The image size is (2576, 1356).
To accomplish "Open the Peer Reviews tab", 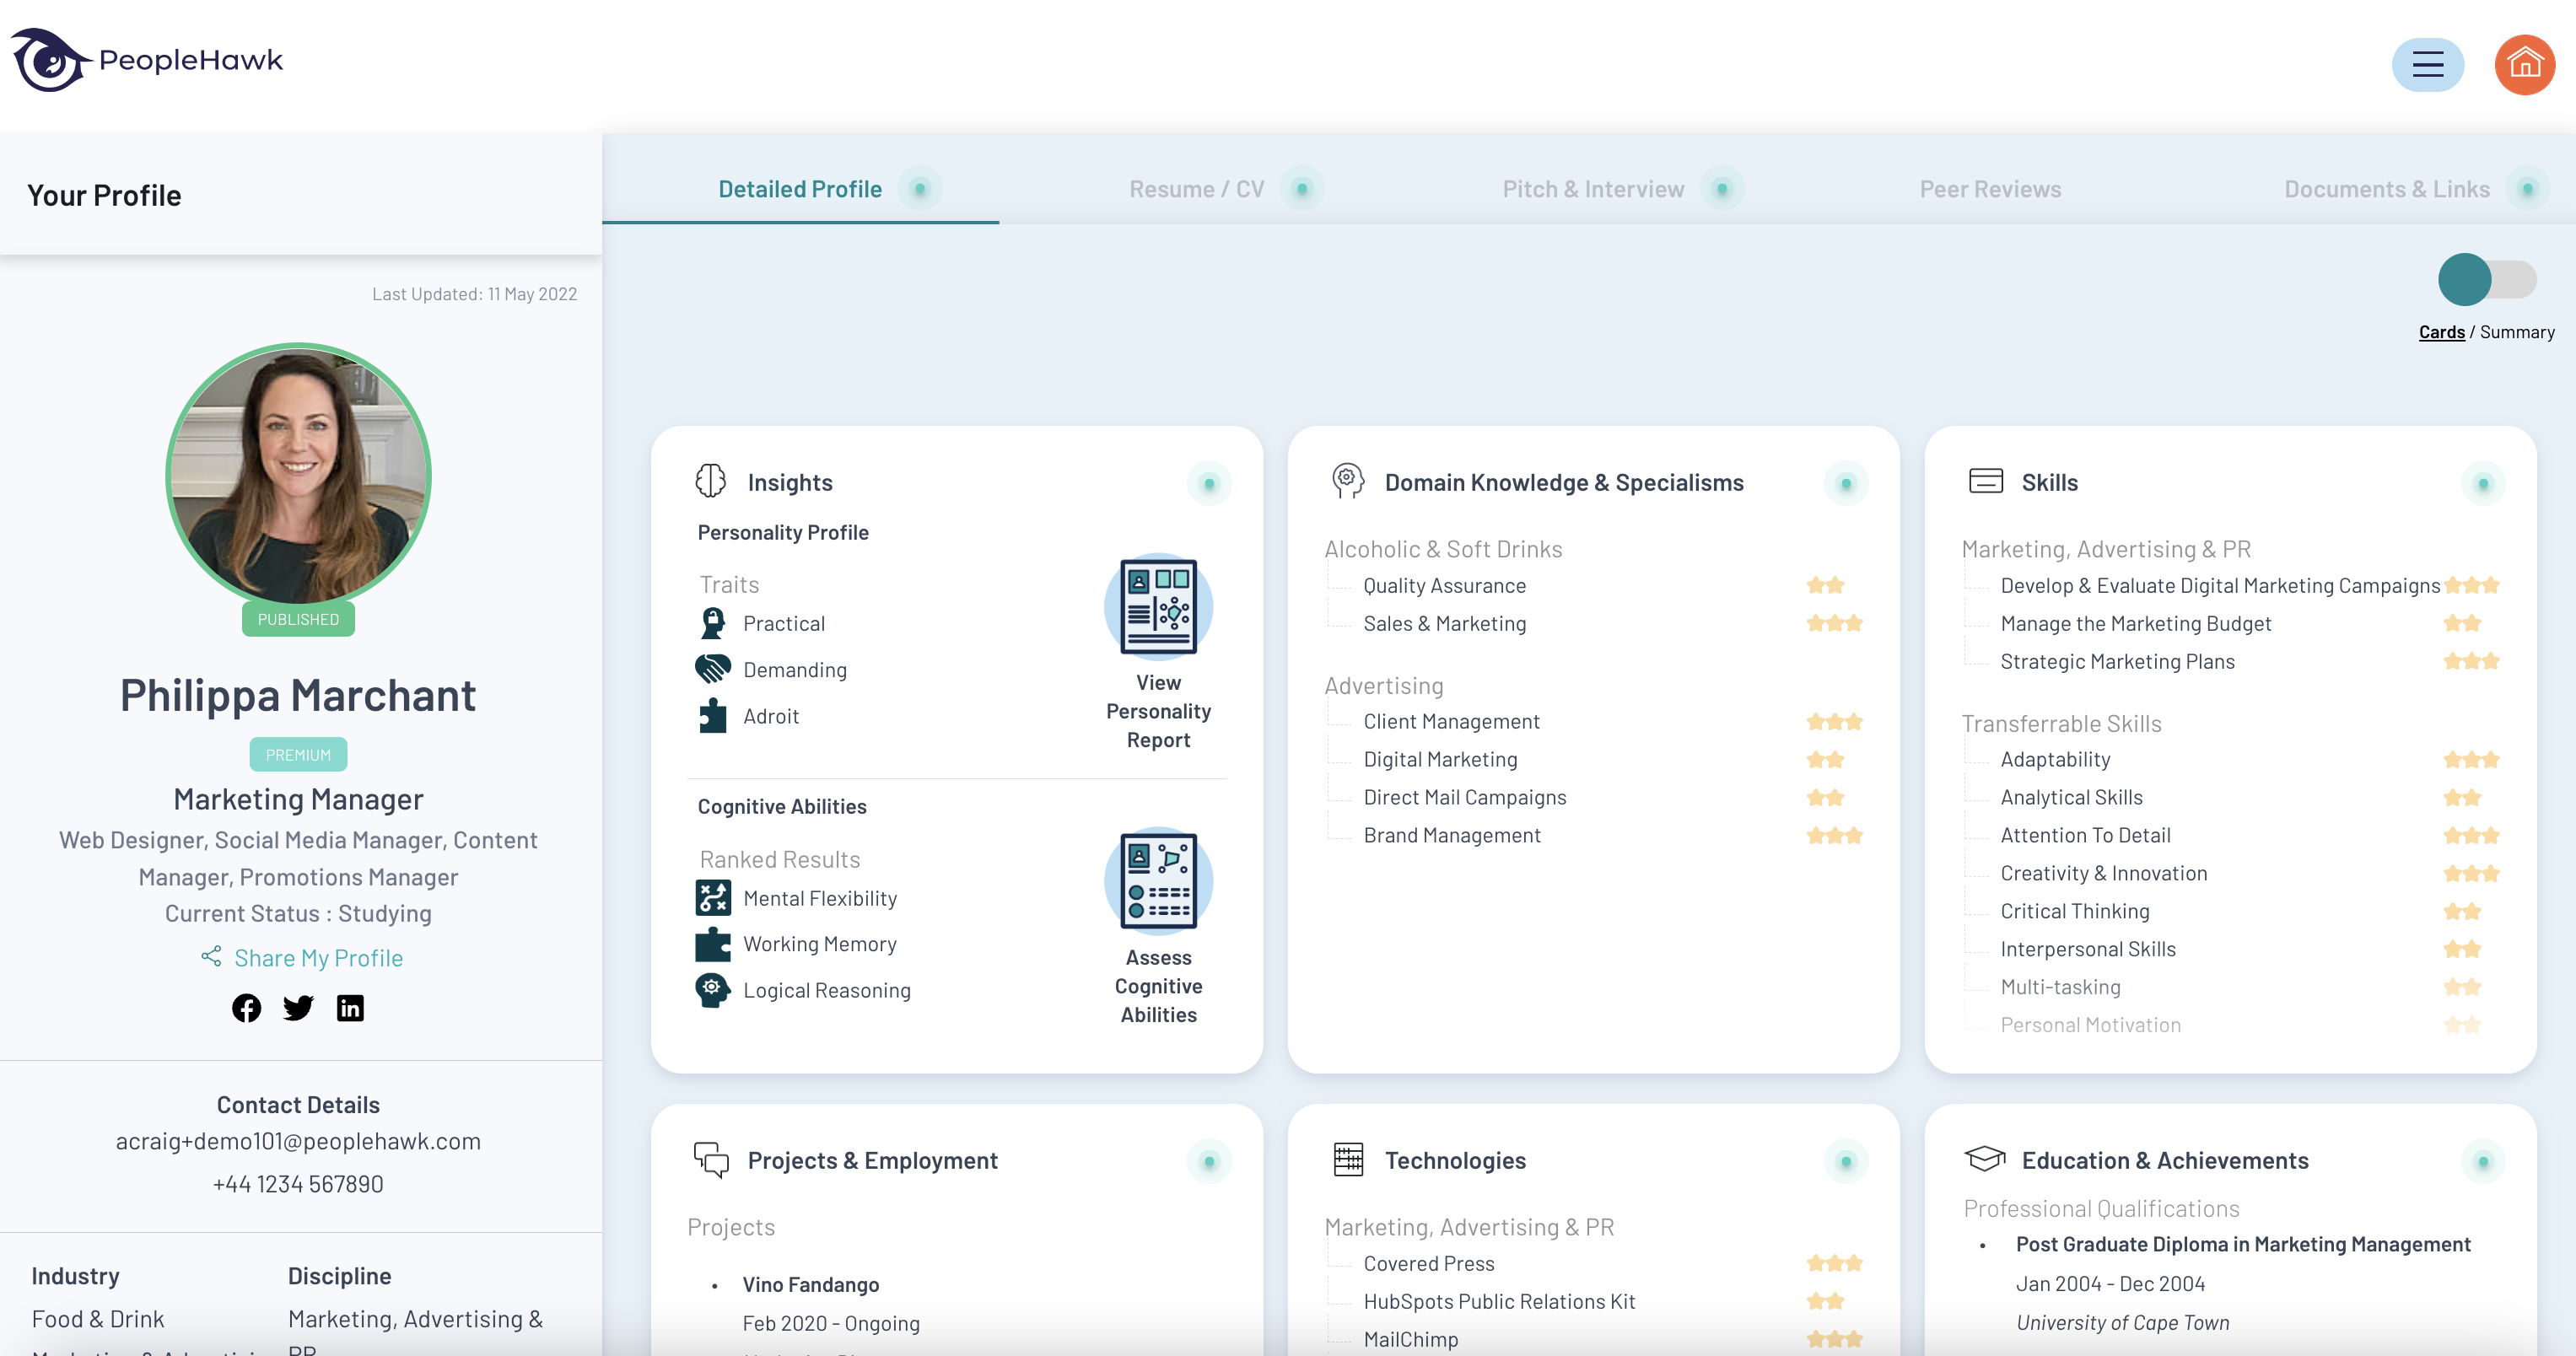I will click(1990, 188).
